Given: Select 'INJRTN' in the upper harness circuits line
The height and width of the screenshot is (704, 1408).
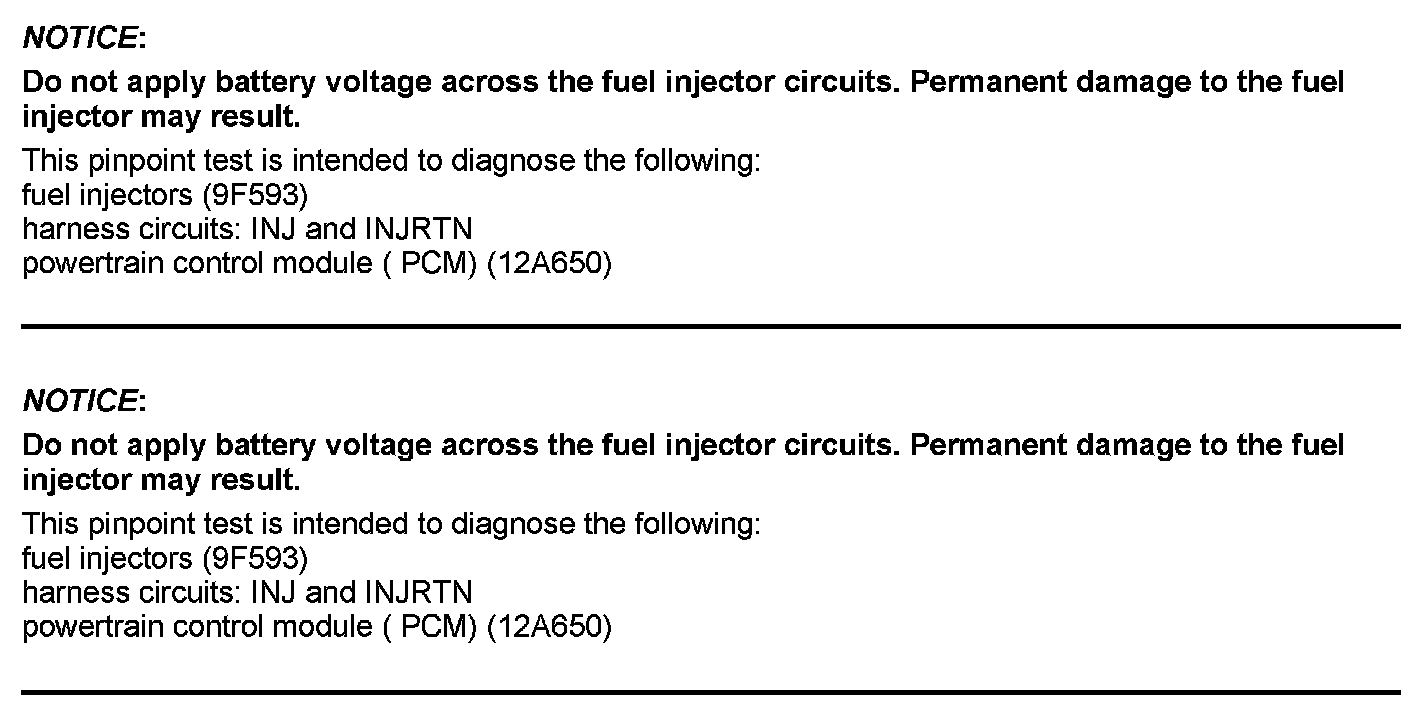Looking at the screenshot, I should (418, 229).
